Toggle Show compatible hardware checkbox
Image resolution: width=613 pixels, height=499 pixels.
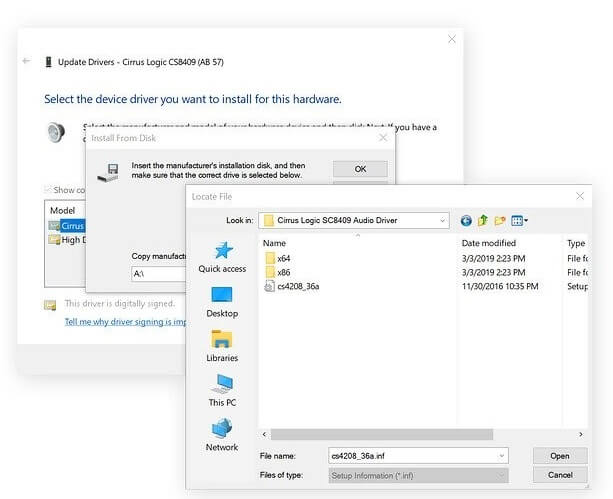[48, 190]
